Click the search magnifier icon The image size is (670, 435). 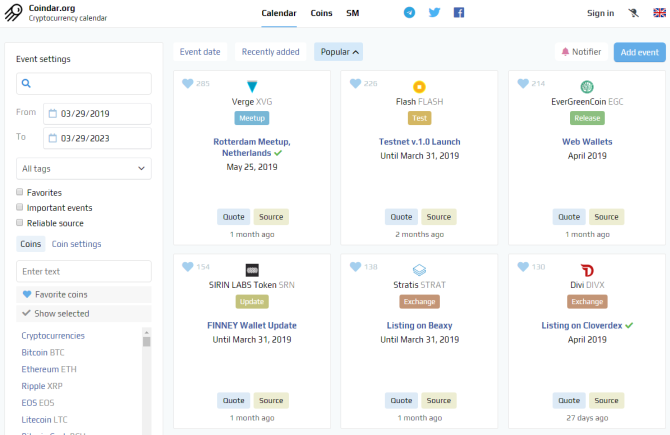(26, 83)
